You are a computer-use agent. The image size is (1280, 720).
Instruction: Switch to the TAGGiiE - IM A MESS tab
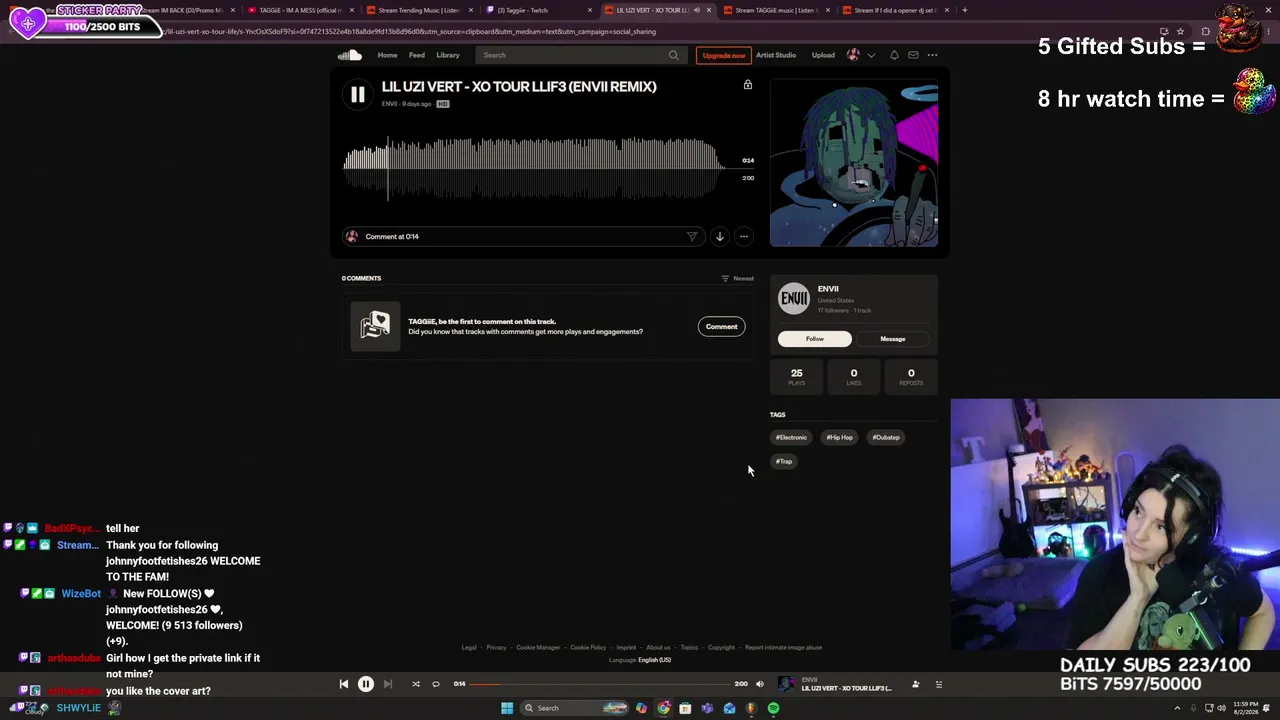(301, 10)
